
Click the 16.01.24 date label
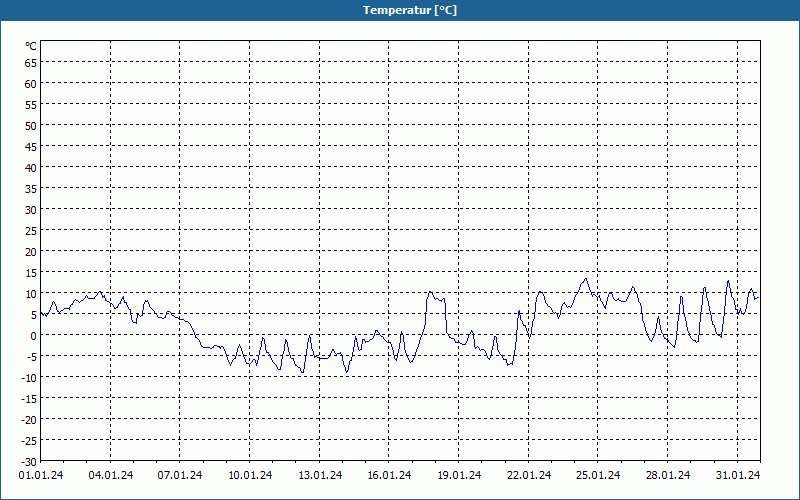[x=389, y=475]
